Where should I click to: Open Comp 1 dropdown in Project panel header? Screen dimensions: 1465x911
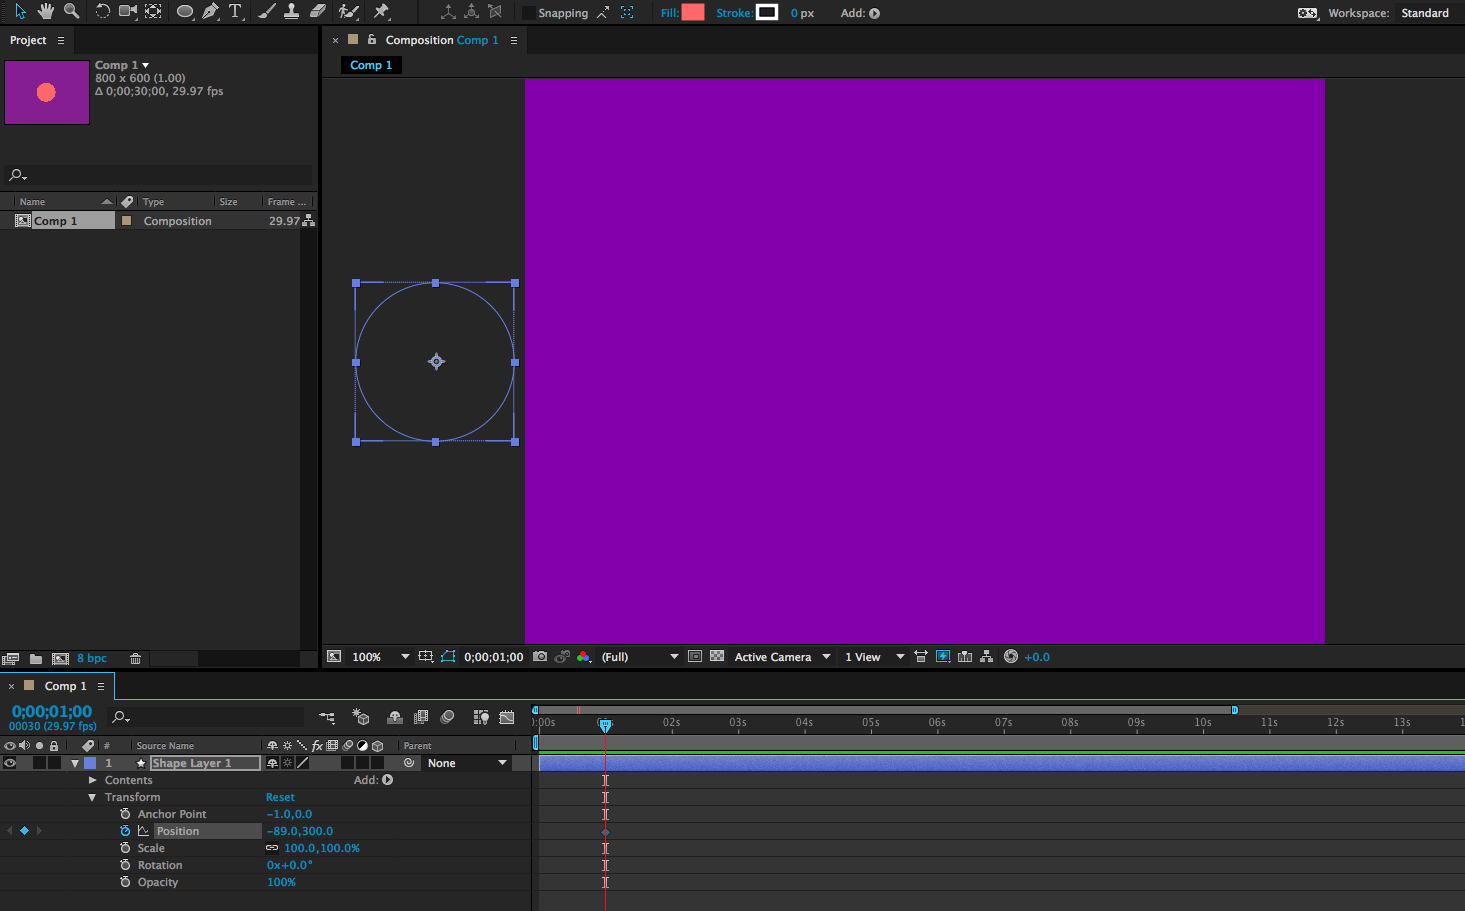point(146,65)
